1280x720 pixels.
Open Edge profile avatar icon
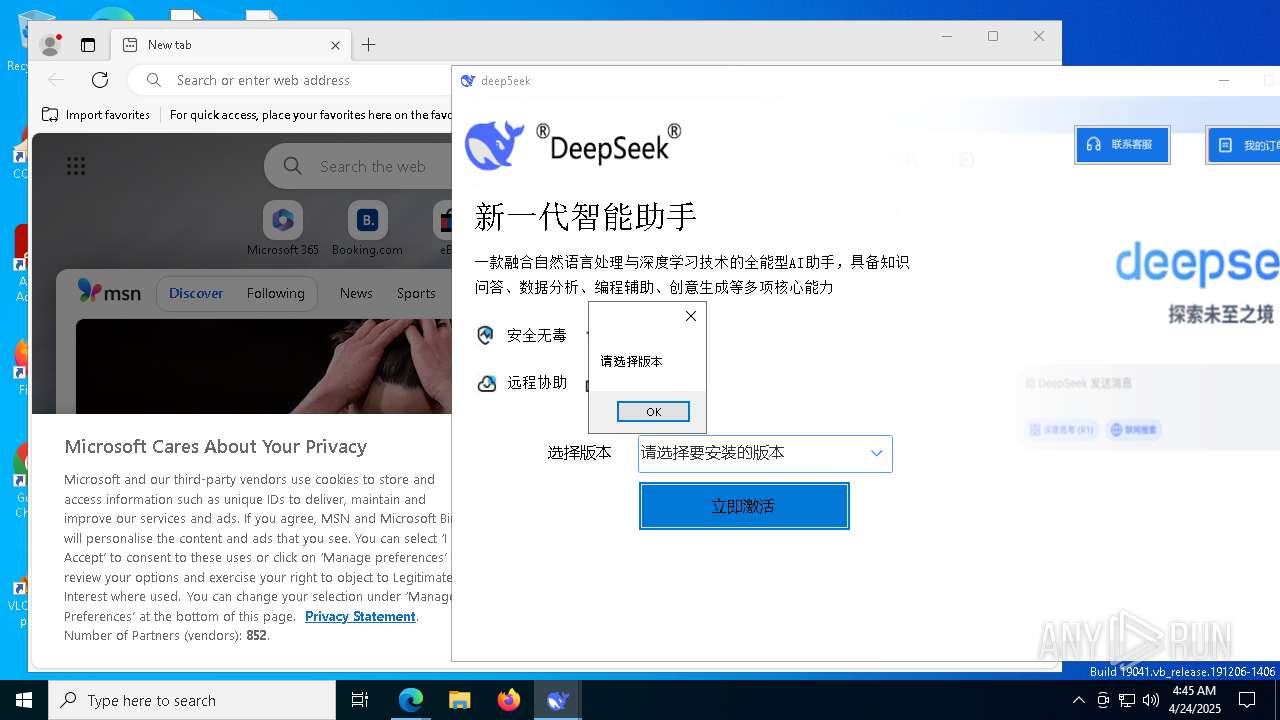pos(50,45)
